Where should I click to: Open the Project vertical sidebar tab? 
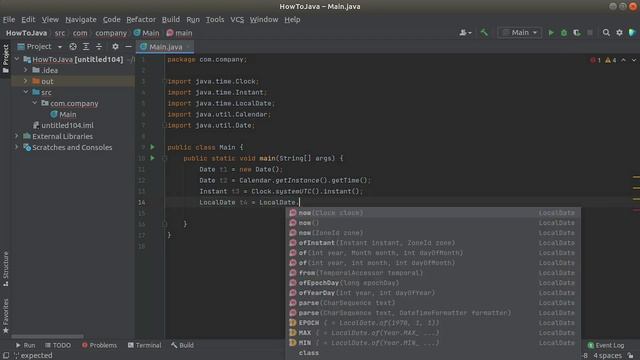pos(5,59)
